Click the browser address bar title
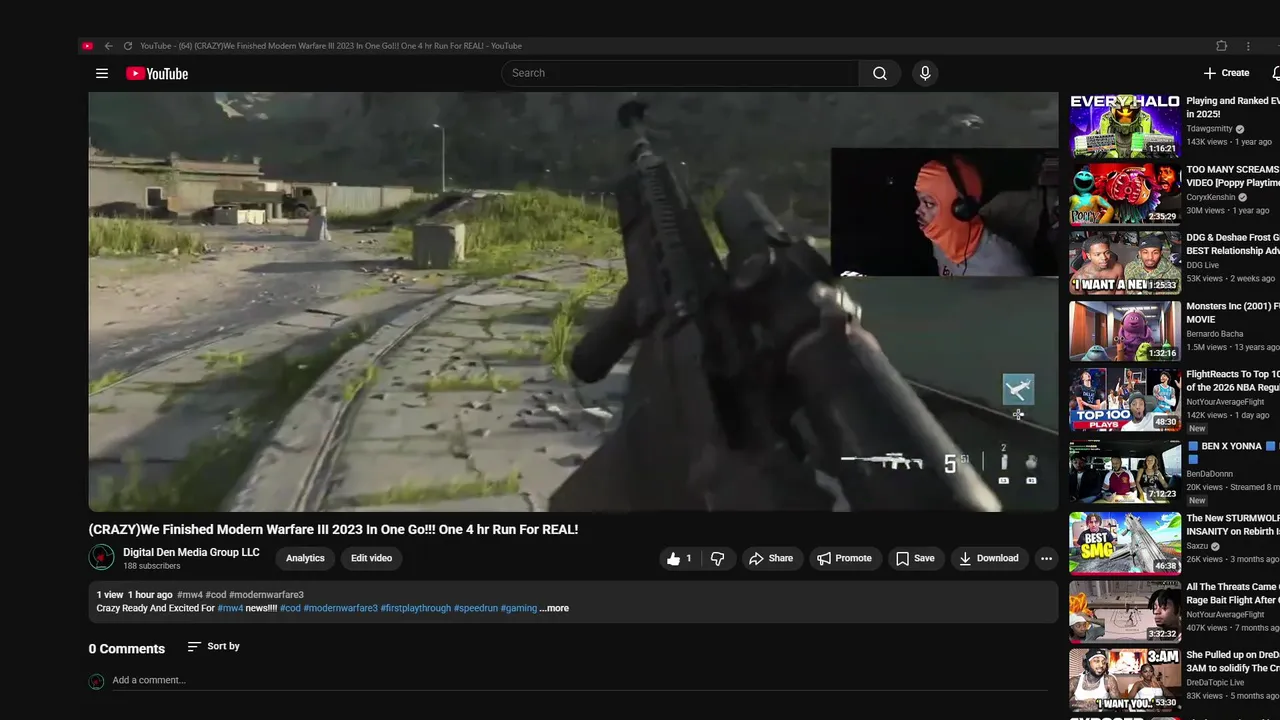 pyautogui.click(x=331, y=46)
